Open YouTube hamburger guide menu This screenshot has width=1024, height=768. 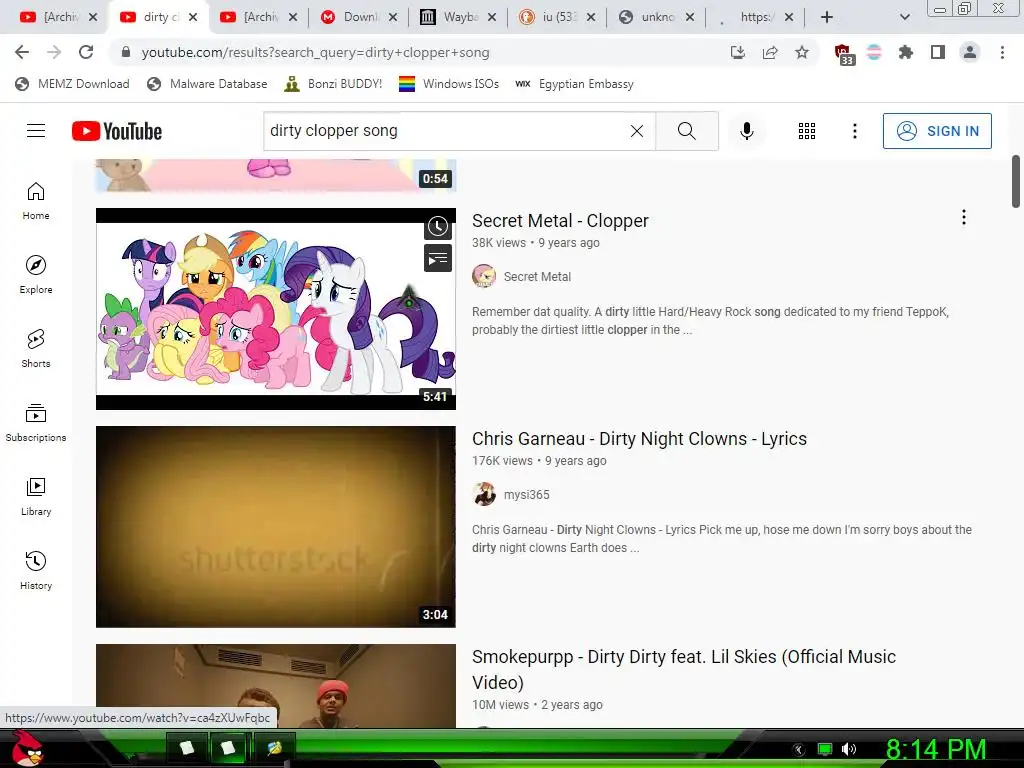click(36, 131)
